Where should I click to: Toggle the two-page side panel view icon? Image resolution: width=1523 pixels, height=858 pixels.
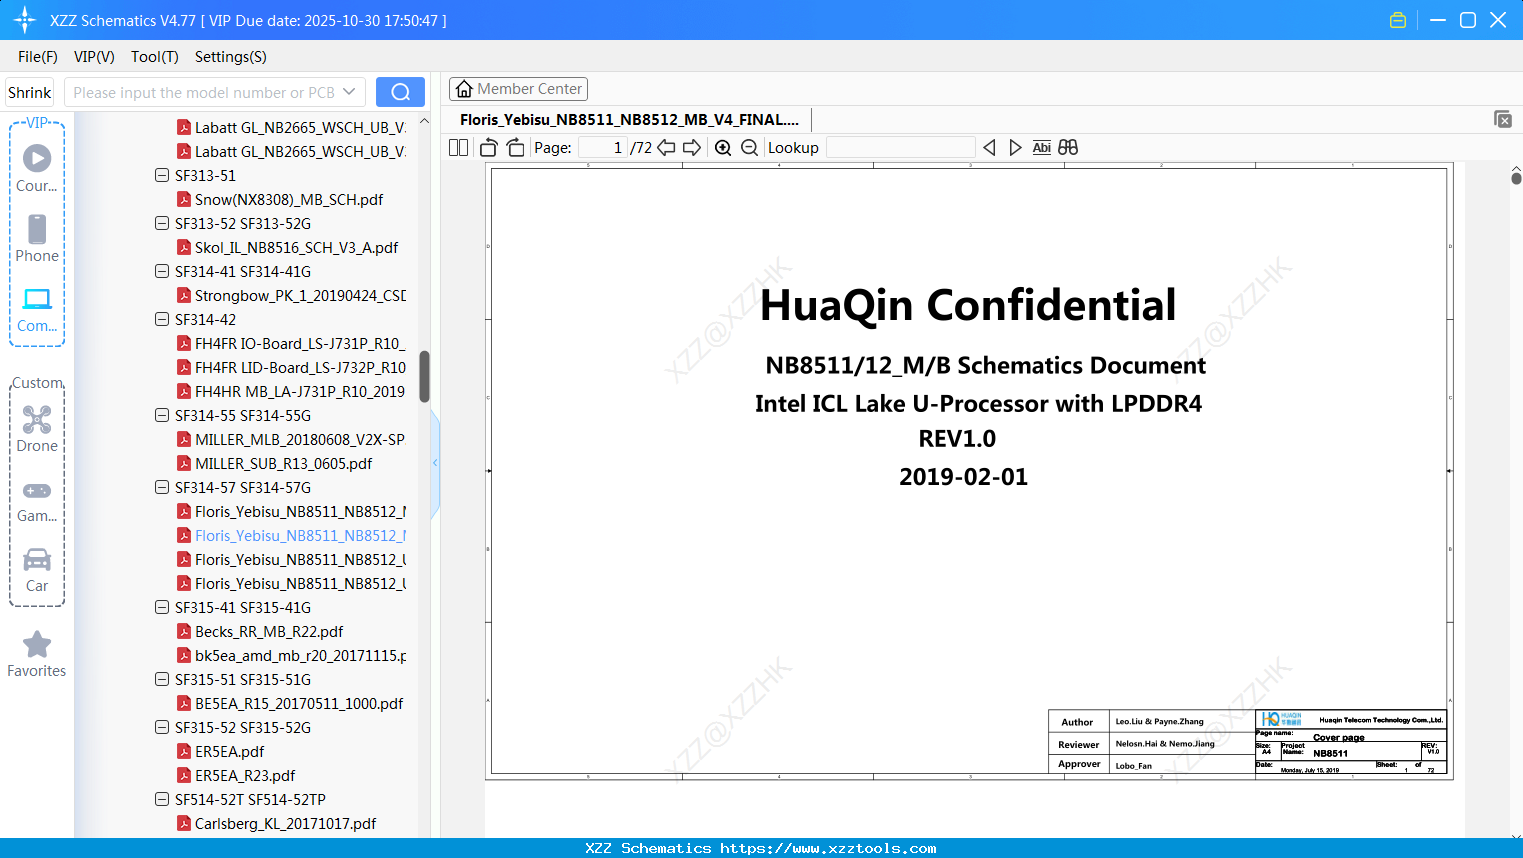tap(458, 147)
